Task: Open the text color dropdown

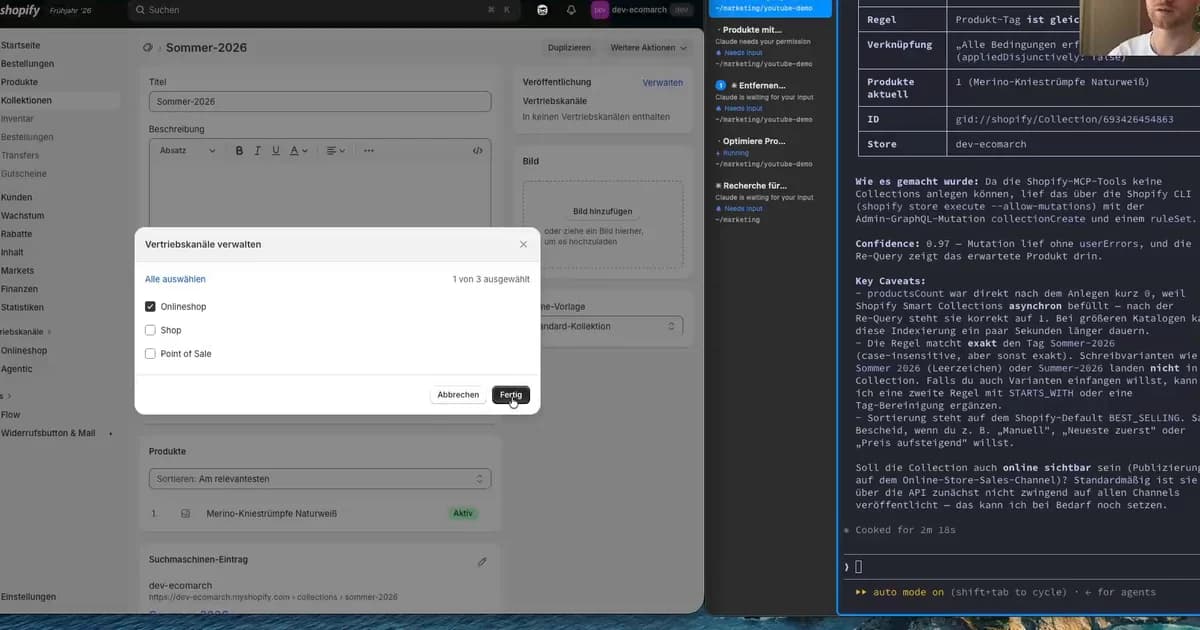Action: coord(298,151)
